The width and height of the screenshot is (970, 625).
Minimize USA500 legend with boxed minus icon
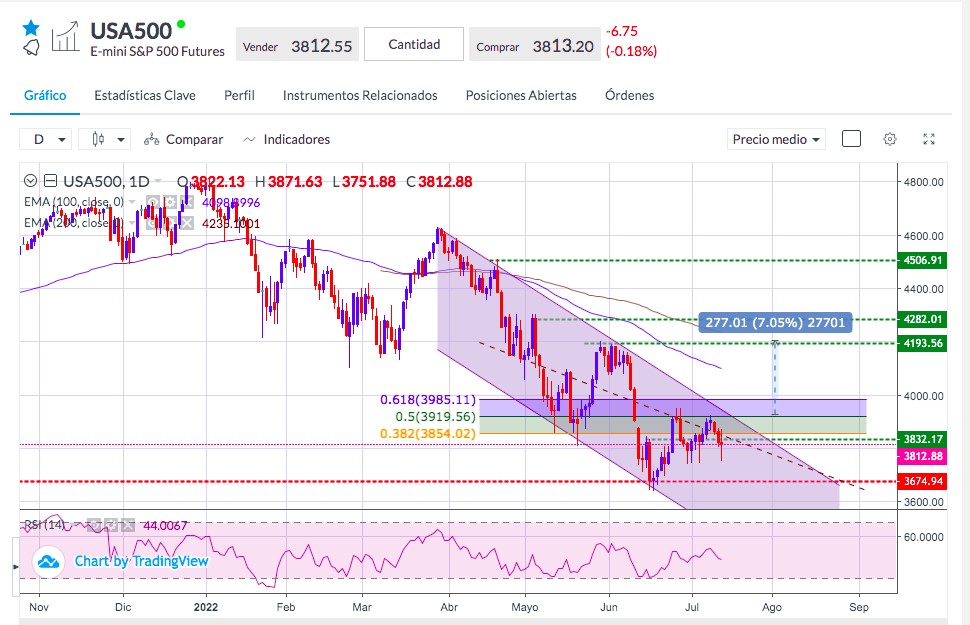pyautogui.click(x=51, y=181)
